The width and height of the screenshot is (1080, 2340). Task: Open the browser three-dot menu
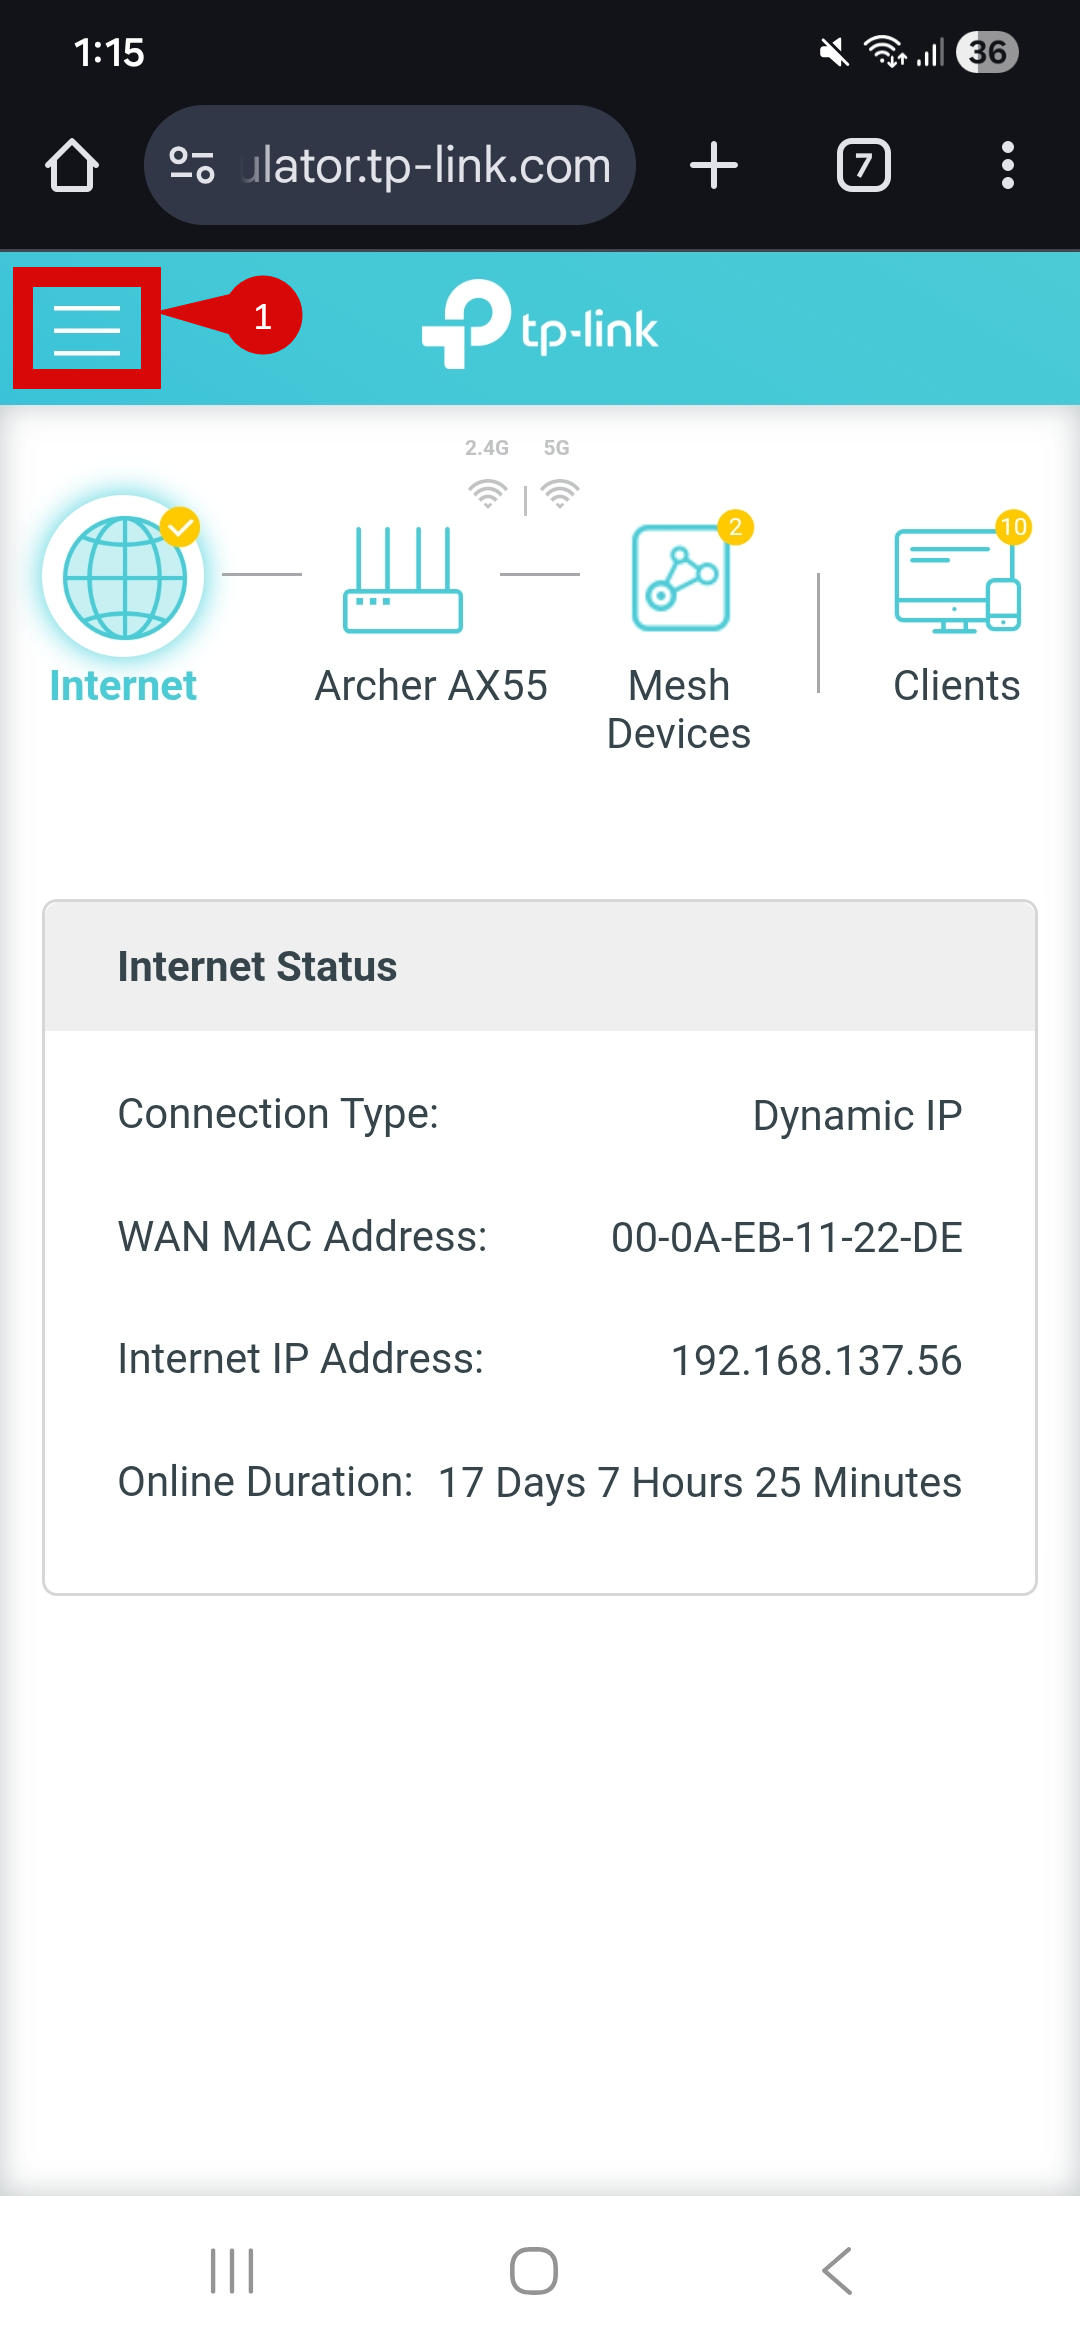[1007, 165]
